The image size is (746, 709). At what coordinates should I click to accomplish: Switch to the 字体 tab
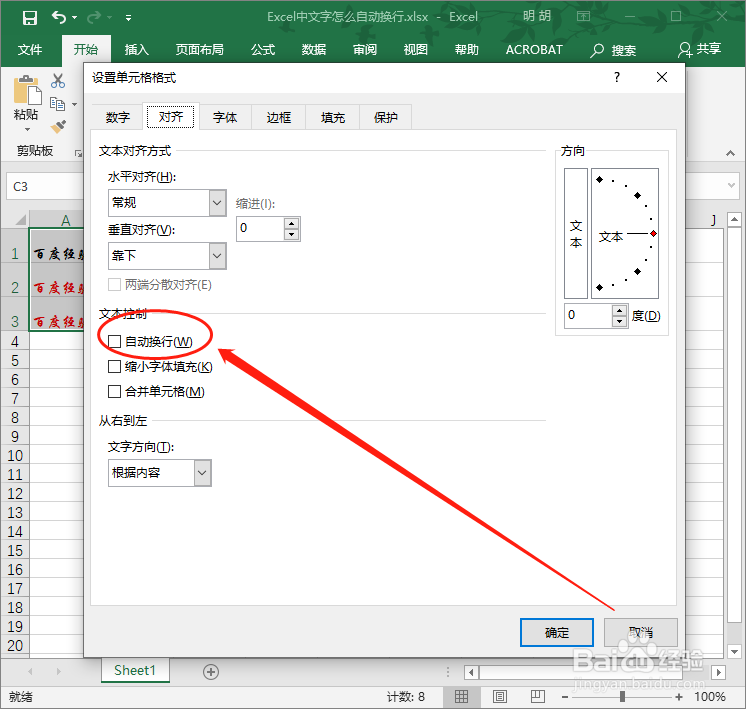tap(225, 117)
